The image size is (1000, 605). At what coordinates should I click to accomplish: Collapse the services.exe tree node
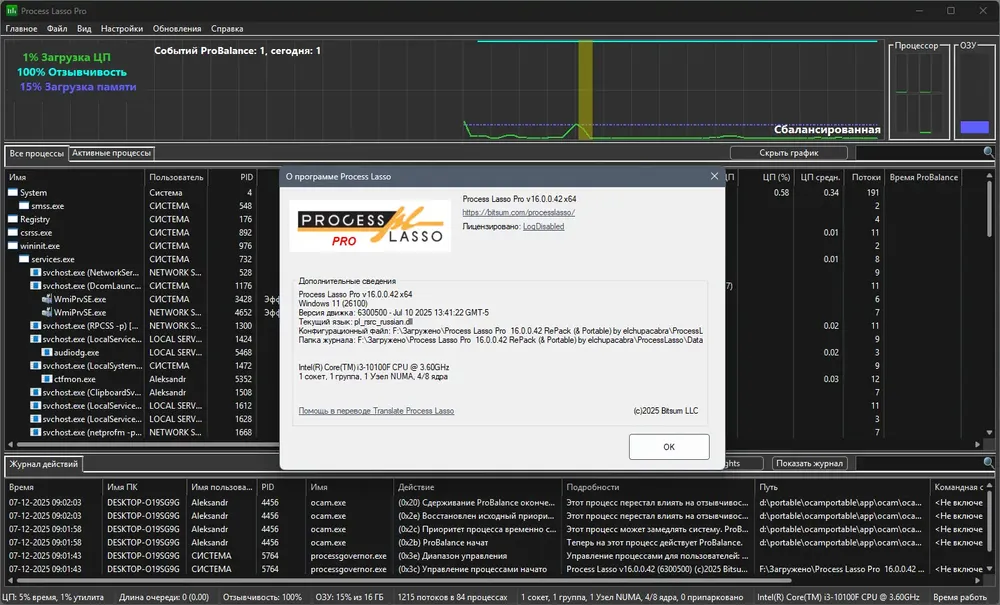(x=24, y=259)
